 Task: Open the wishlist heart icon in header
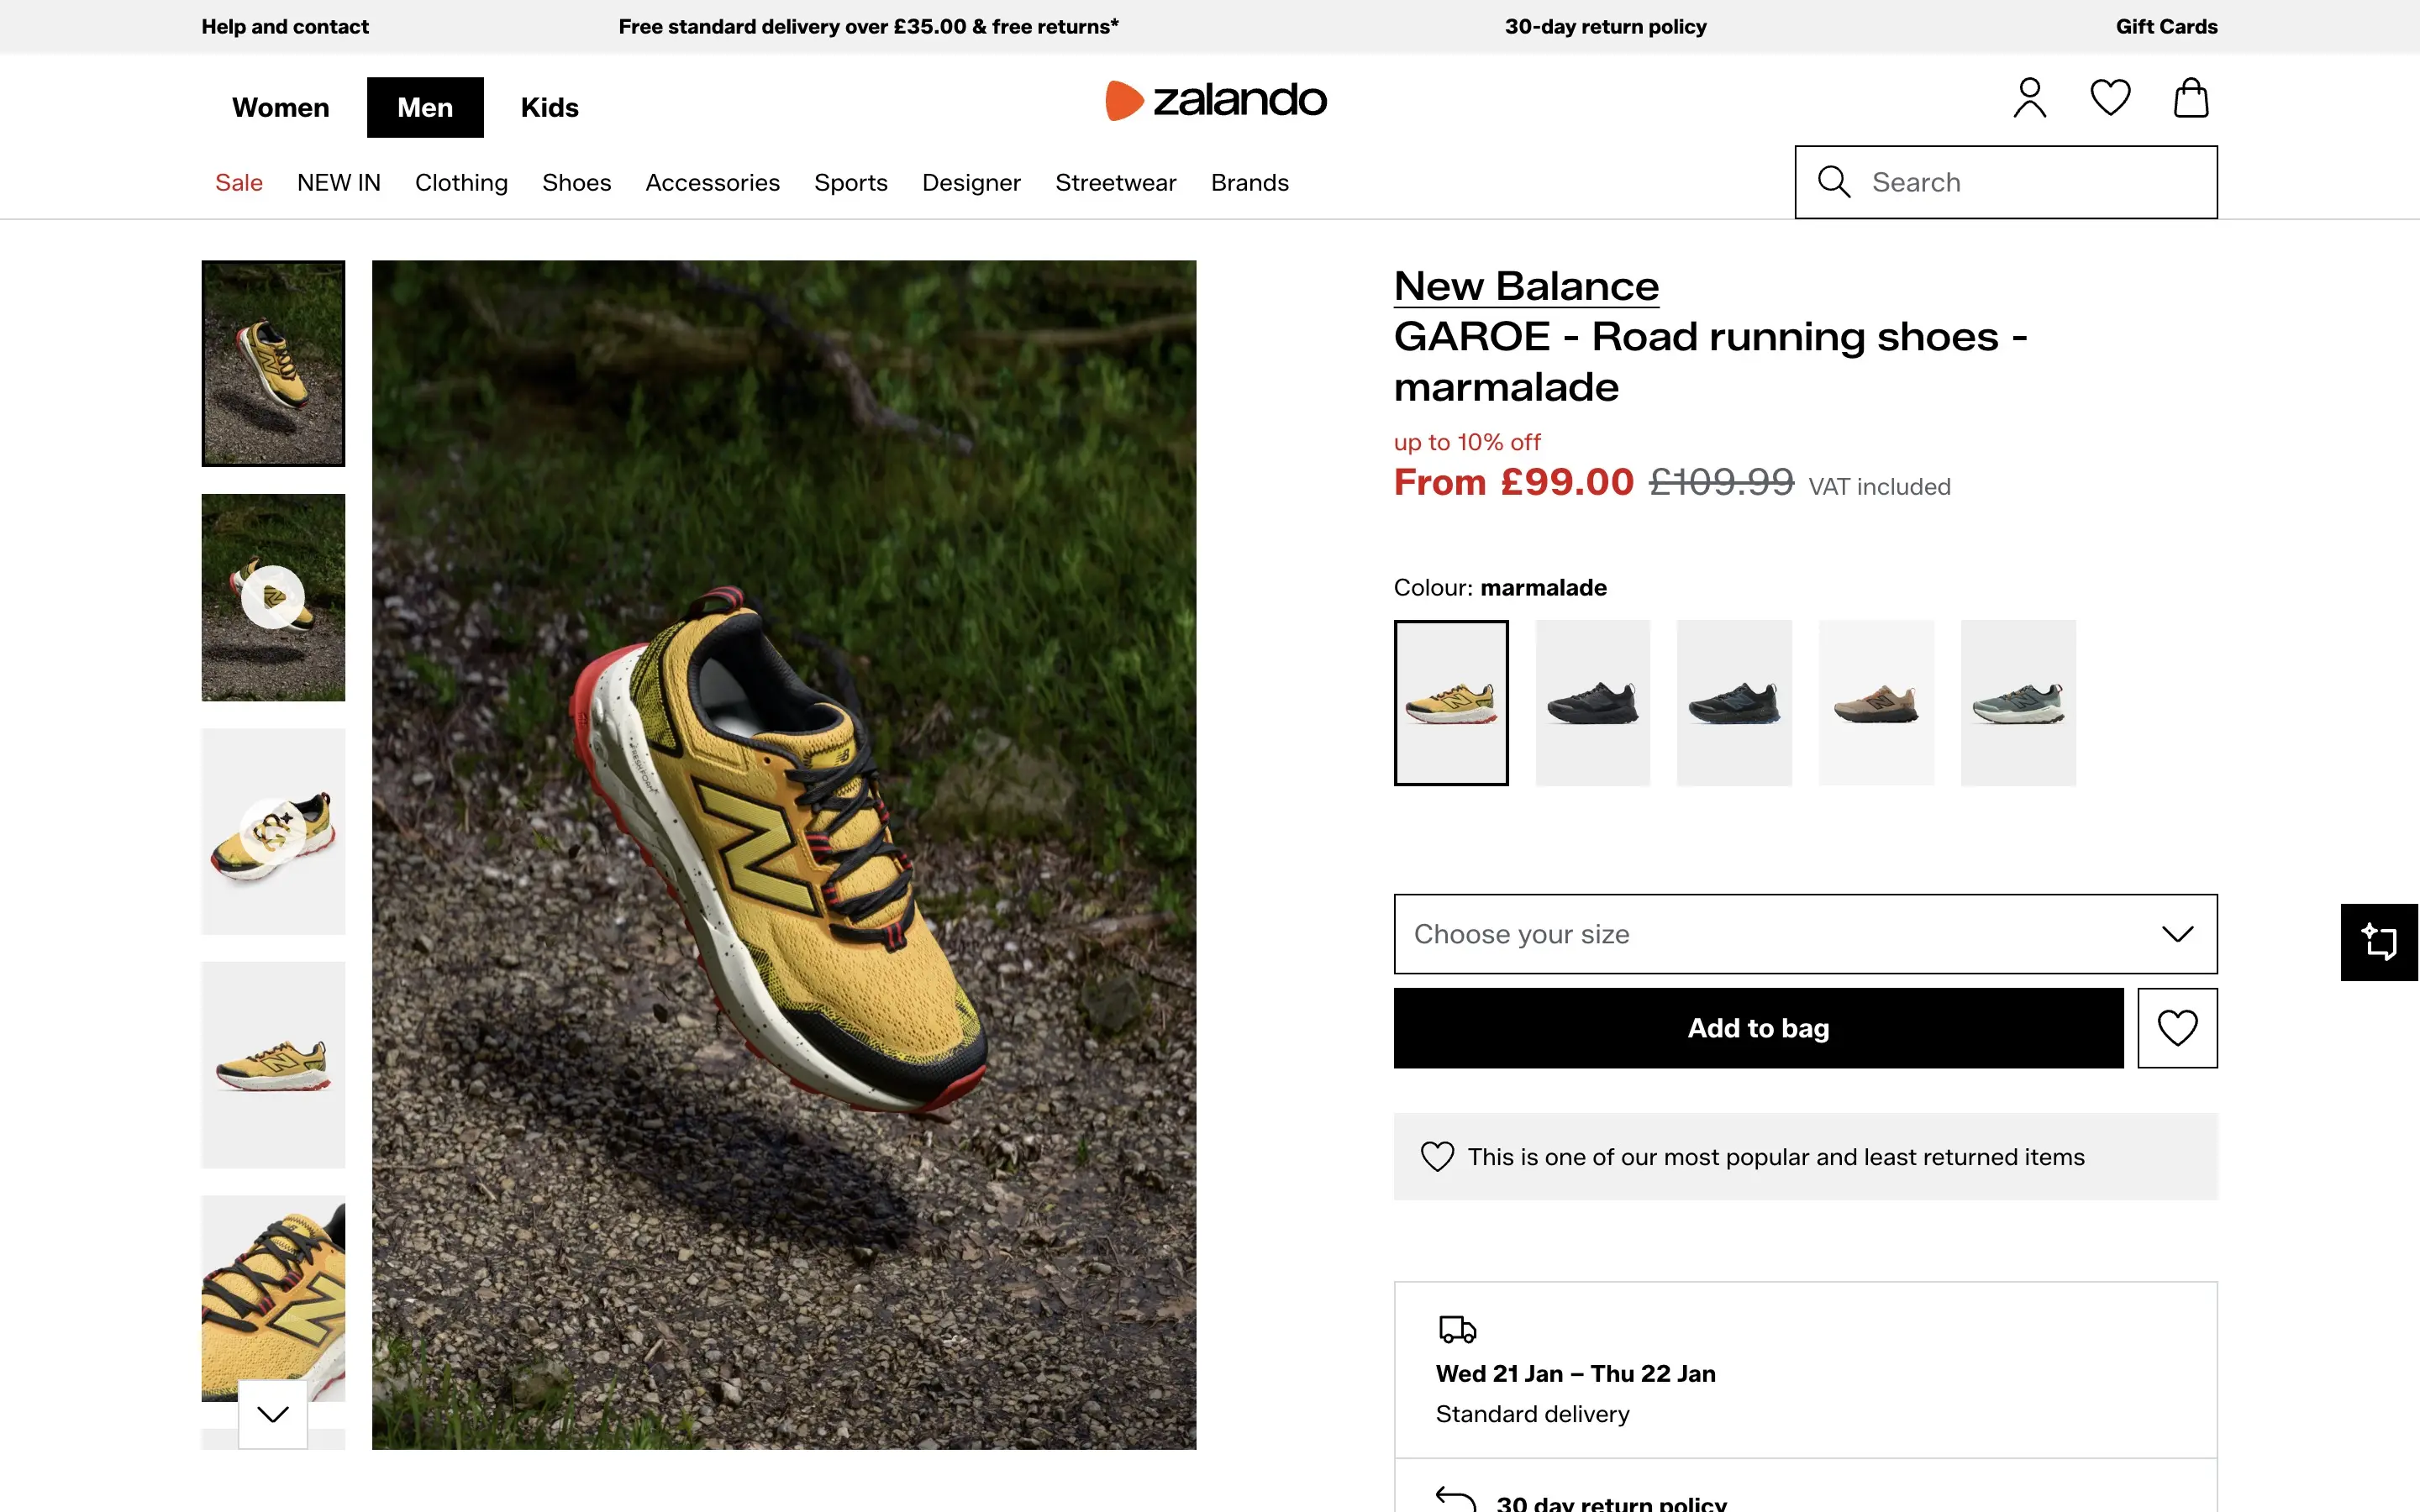[2110, 97]
